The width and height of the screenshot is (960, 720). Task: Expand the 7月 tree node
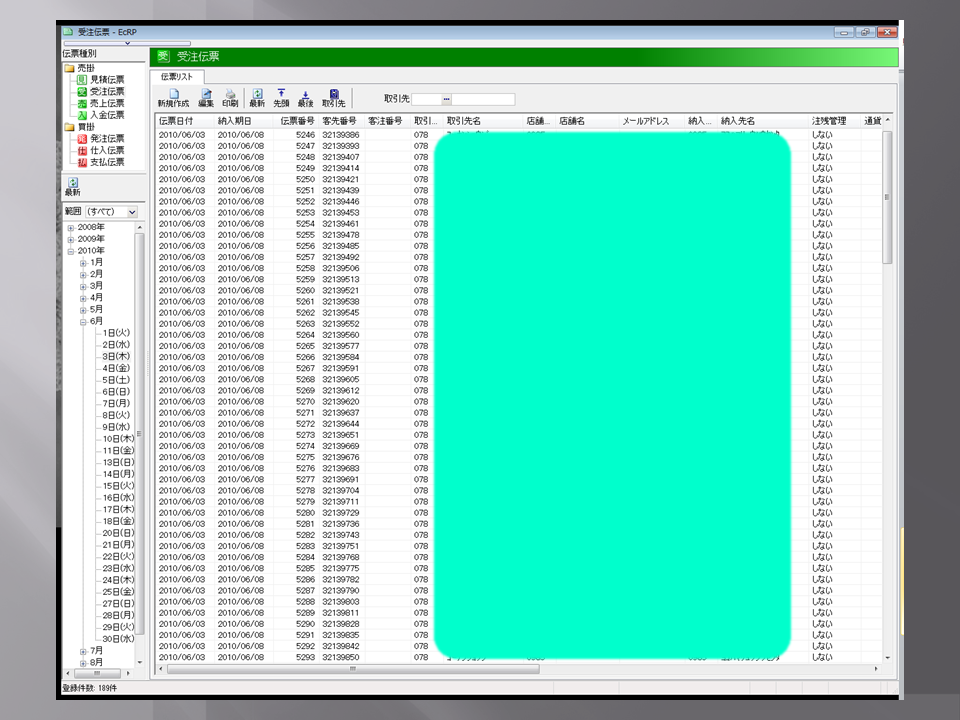(84, 650)
